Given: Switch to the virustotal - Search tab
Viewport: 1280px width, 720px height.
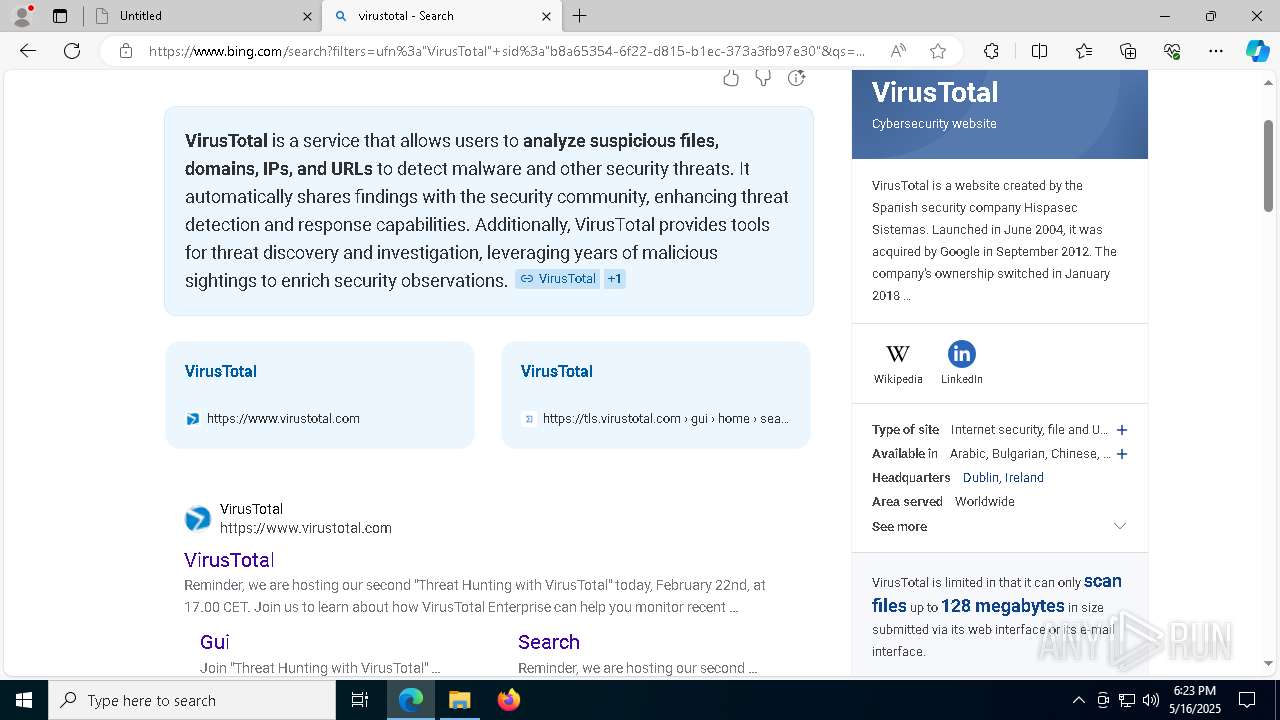Looking at the screenshot, I should click(440, 16).
